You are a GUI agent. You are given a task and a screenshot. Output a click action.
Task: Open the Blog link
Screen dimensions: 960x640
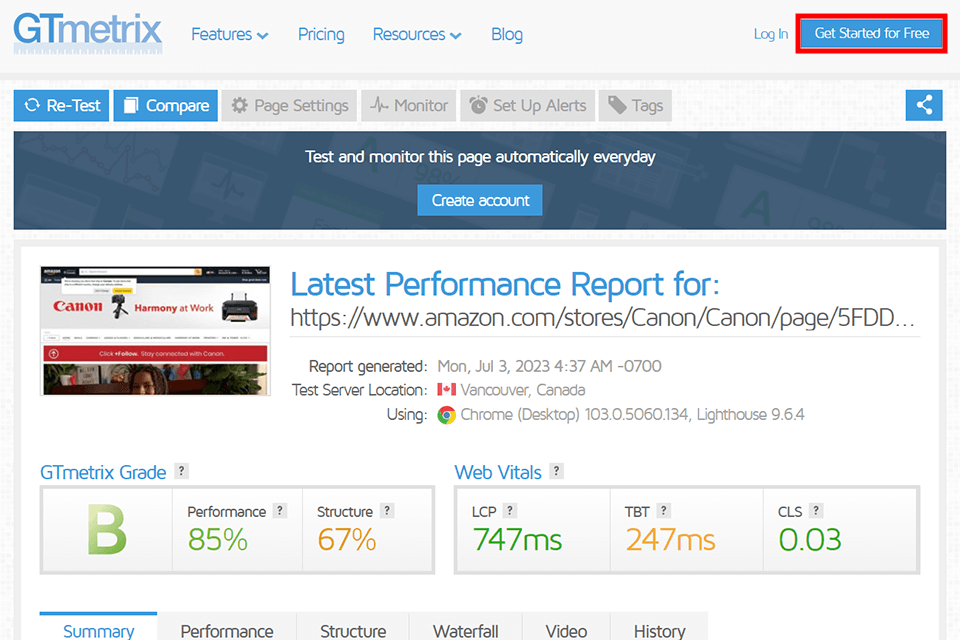(507, 34)
